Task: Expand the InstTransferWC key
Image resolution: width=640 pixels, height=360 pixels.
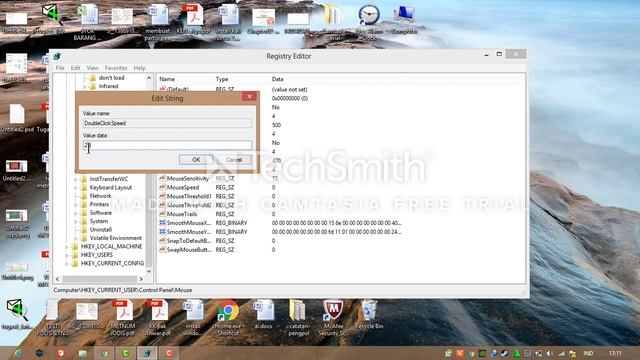Action: (x=76, y=179)
